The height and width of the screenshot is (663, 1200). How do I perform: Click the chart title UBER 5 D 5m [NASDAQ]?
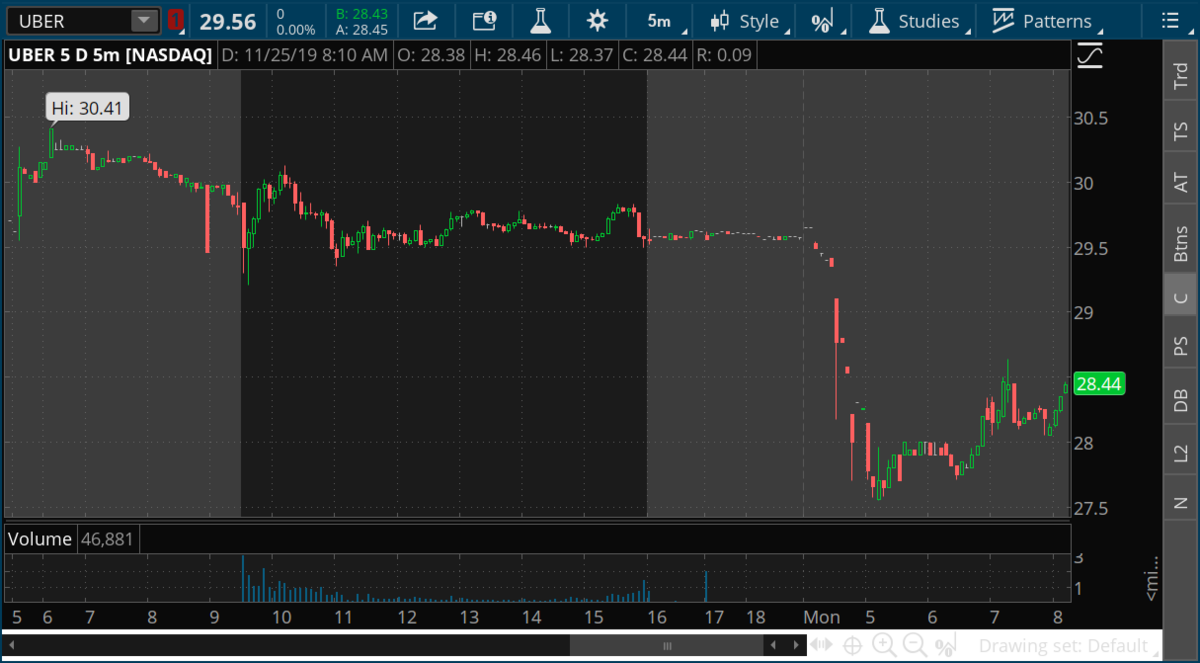110,55
